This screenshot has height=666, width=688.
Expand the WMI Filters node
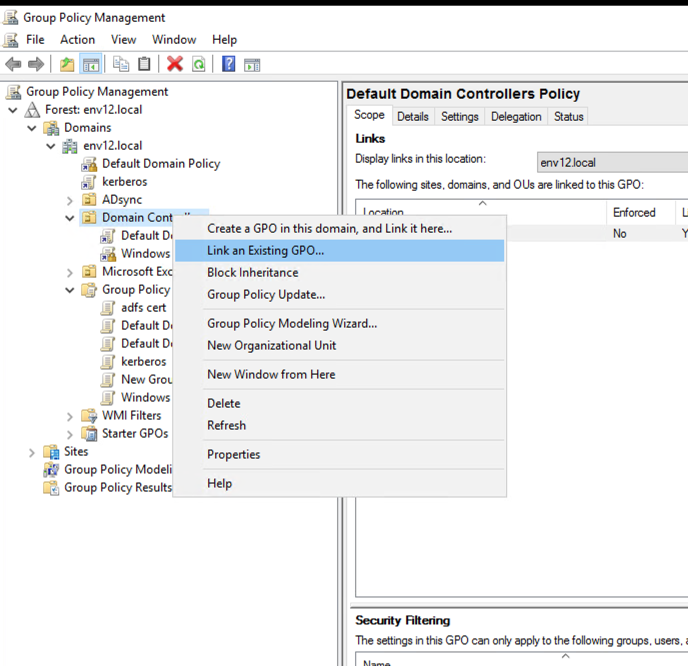pos(69,416)
